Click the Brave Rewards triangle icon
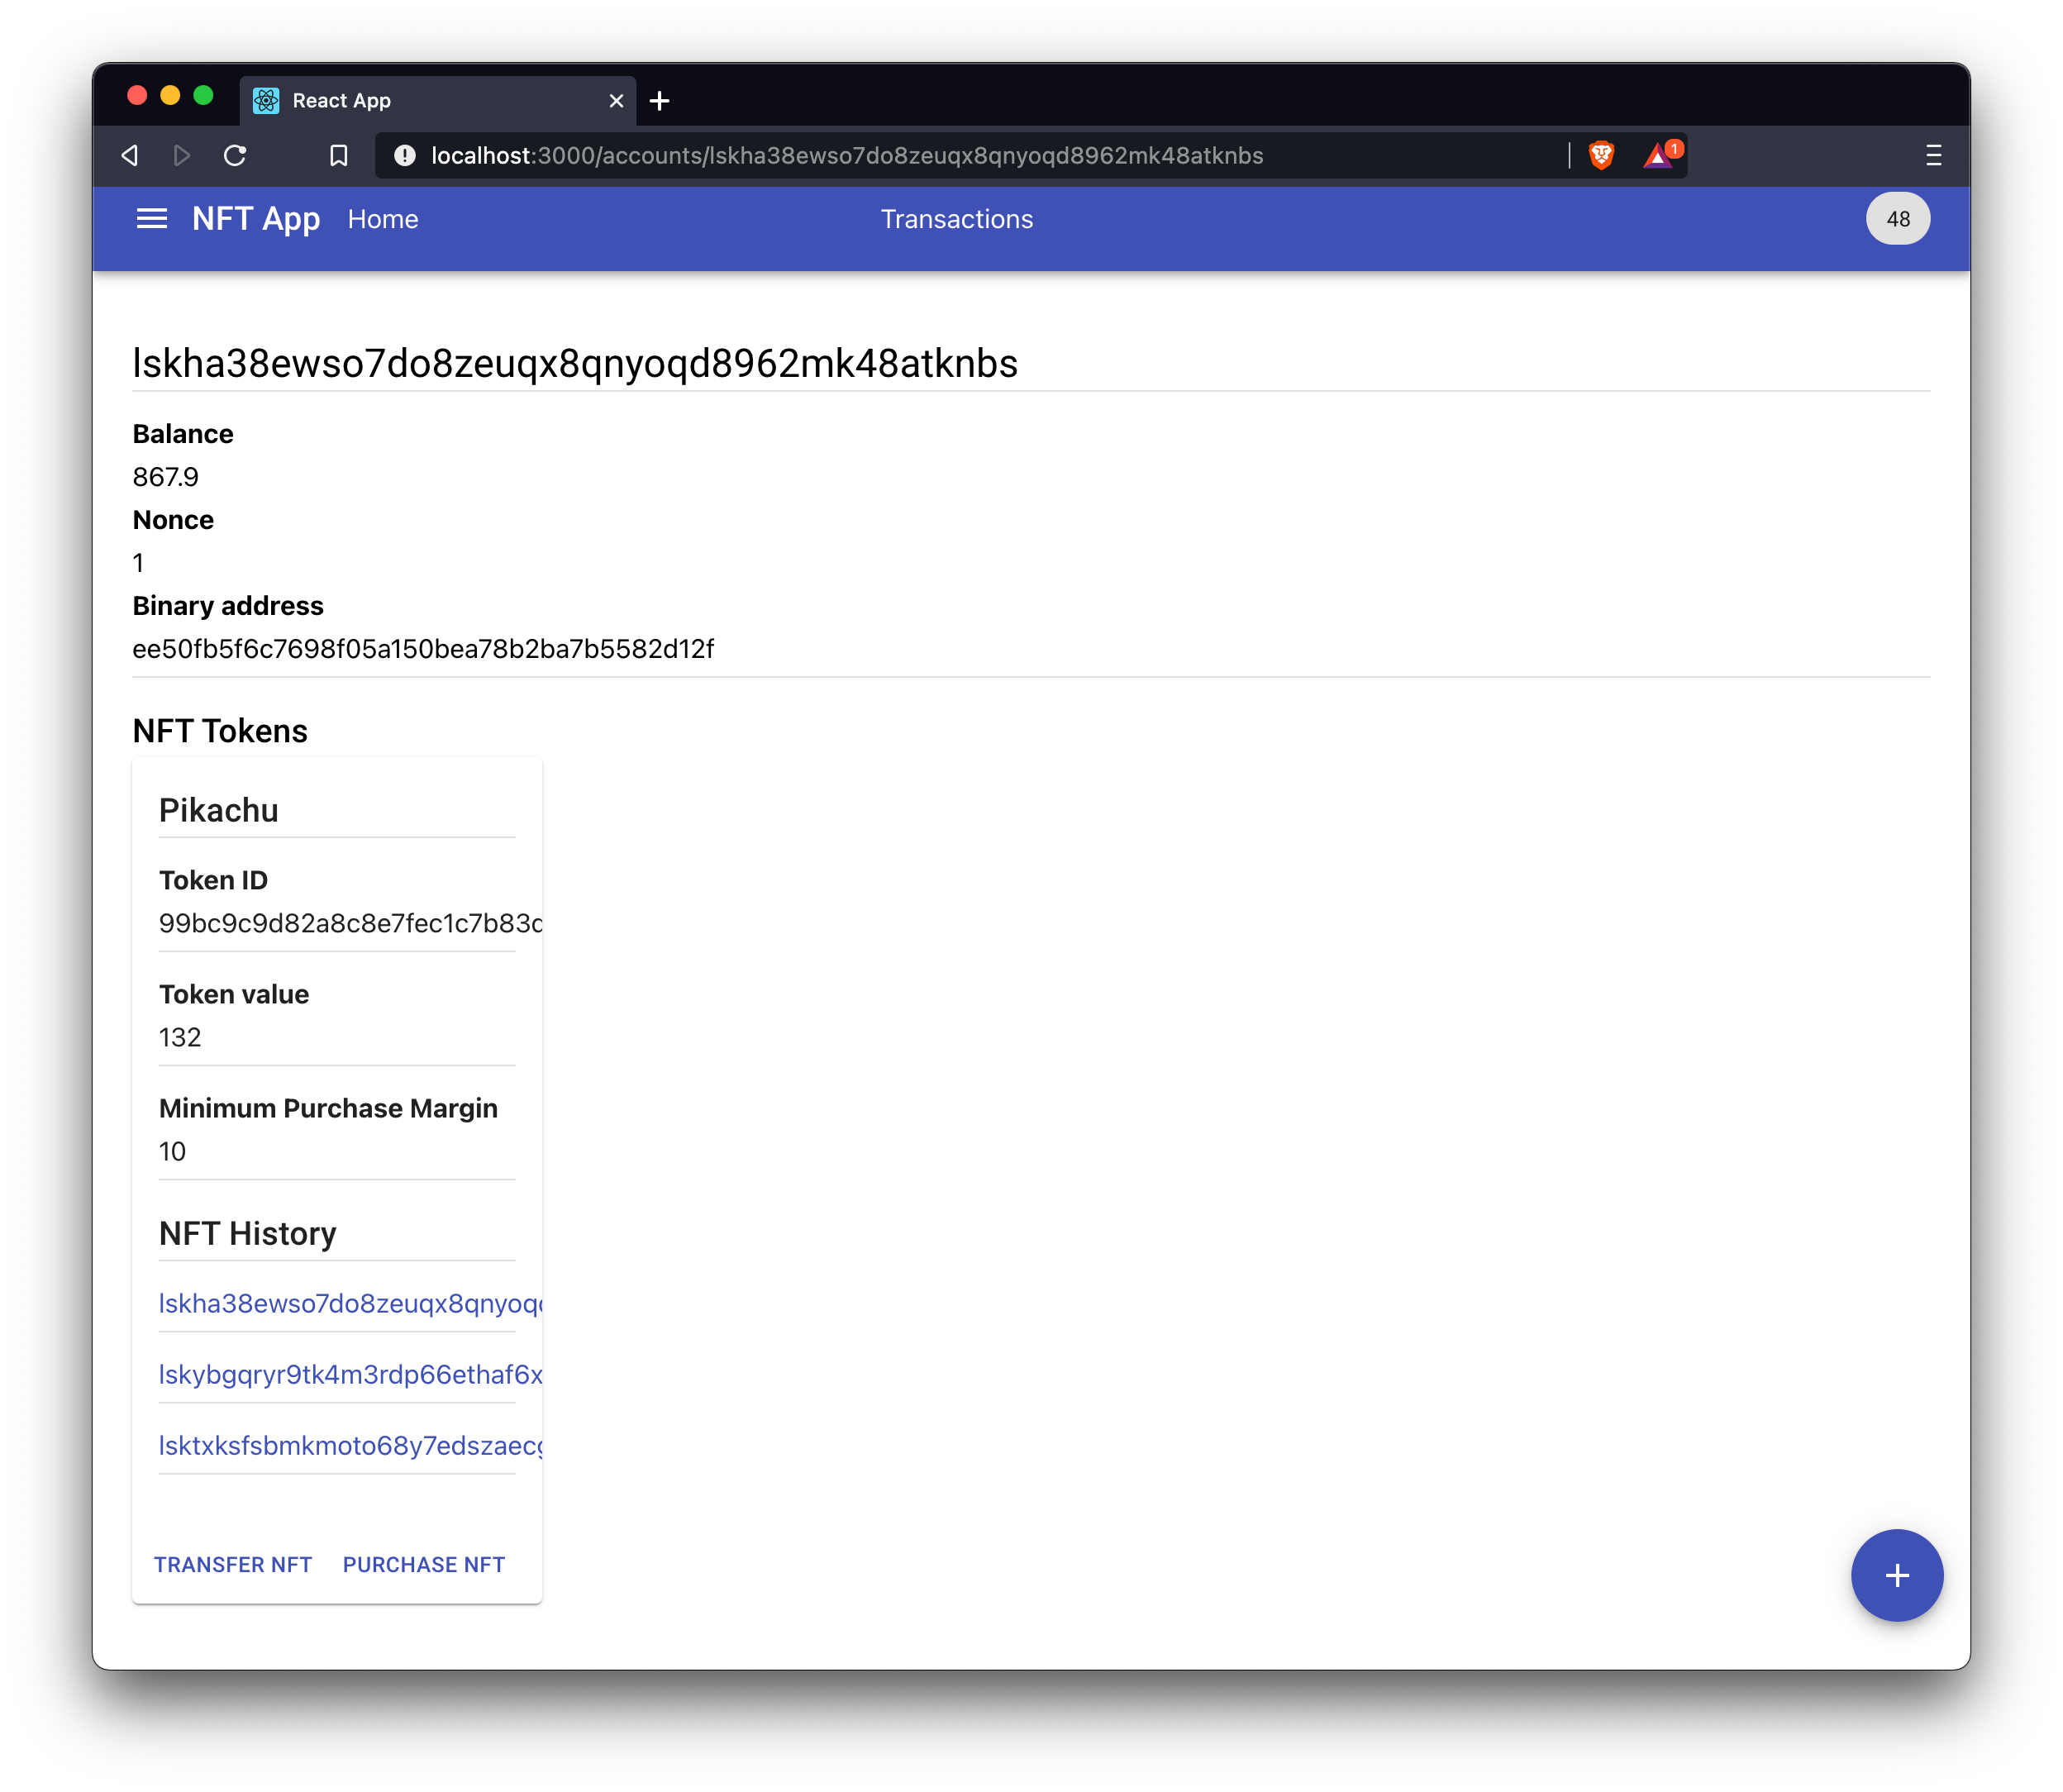The width and height of the screenshot is (2063, 1792). pyautogui.click(x=1659, y=156)
